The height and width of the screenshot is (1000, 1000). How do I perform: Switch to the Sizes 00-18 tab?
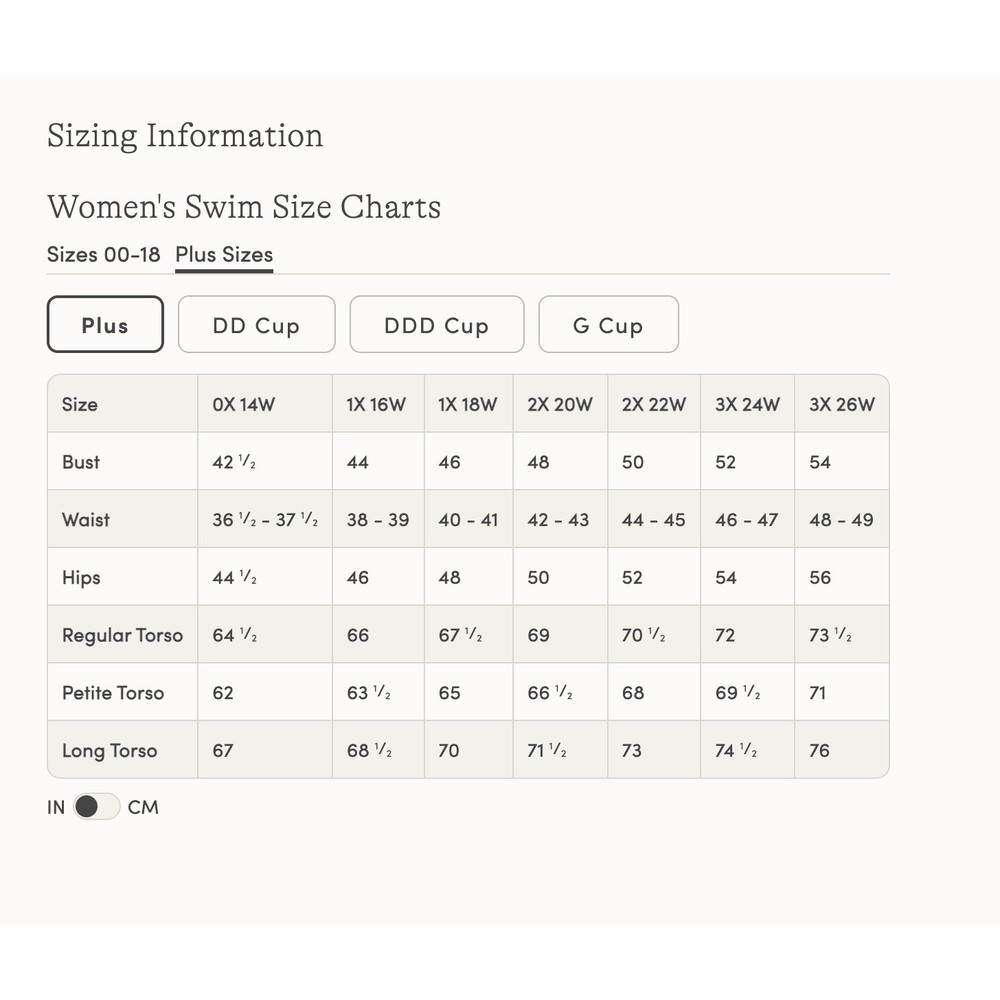[103, 254]
